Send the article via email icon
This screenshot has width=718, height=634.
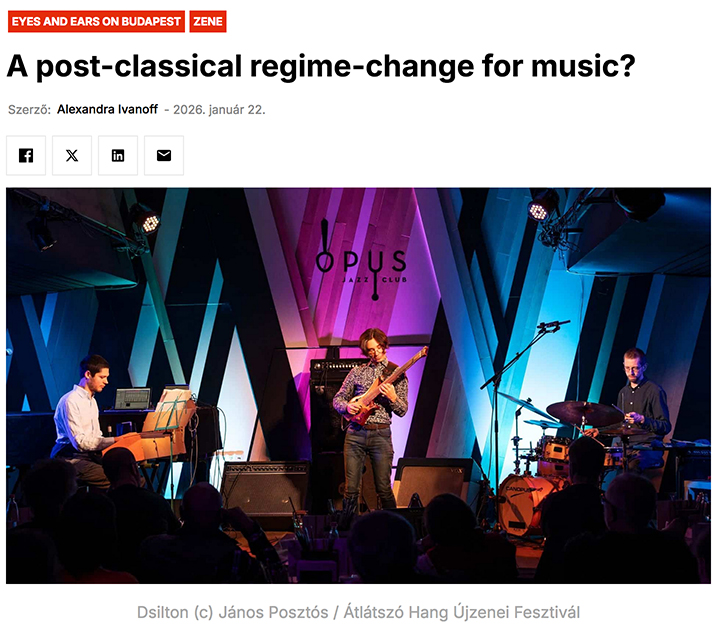(164, 155)
